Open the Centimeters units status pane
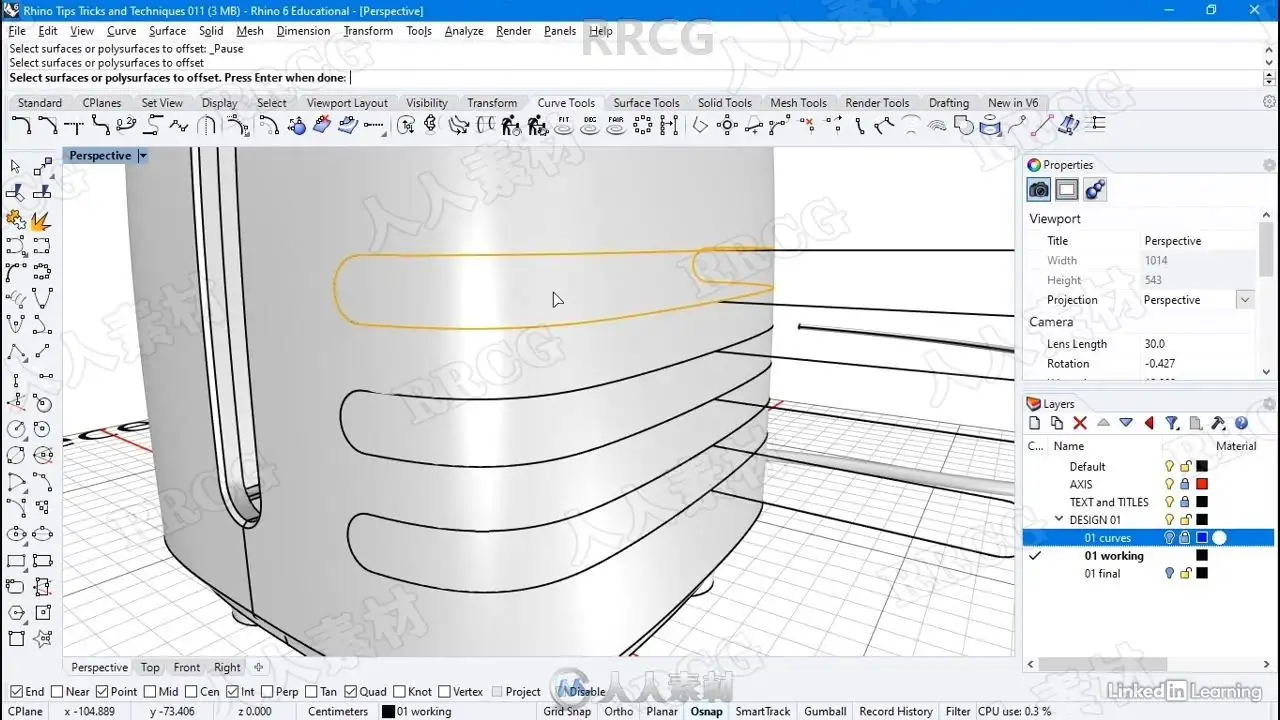This screenshot has width=1280, height=720. click(x=338, y=711)
